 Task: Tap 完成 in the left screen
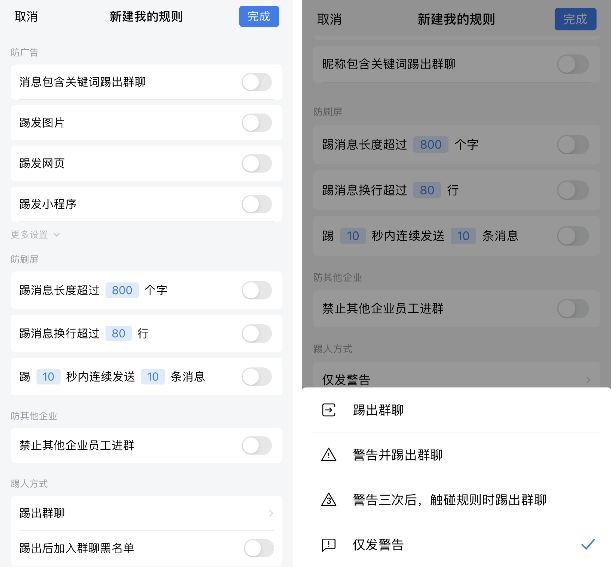tap(259, 16)
